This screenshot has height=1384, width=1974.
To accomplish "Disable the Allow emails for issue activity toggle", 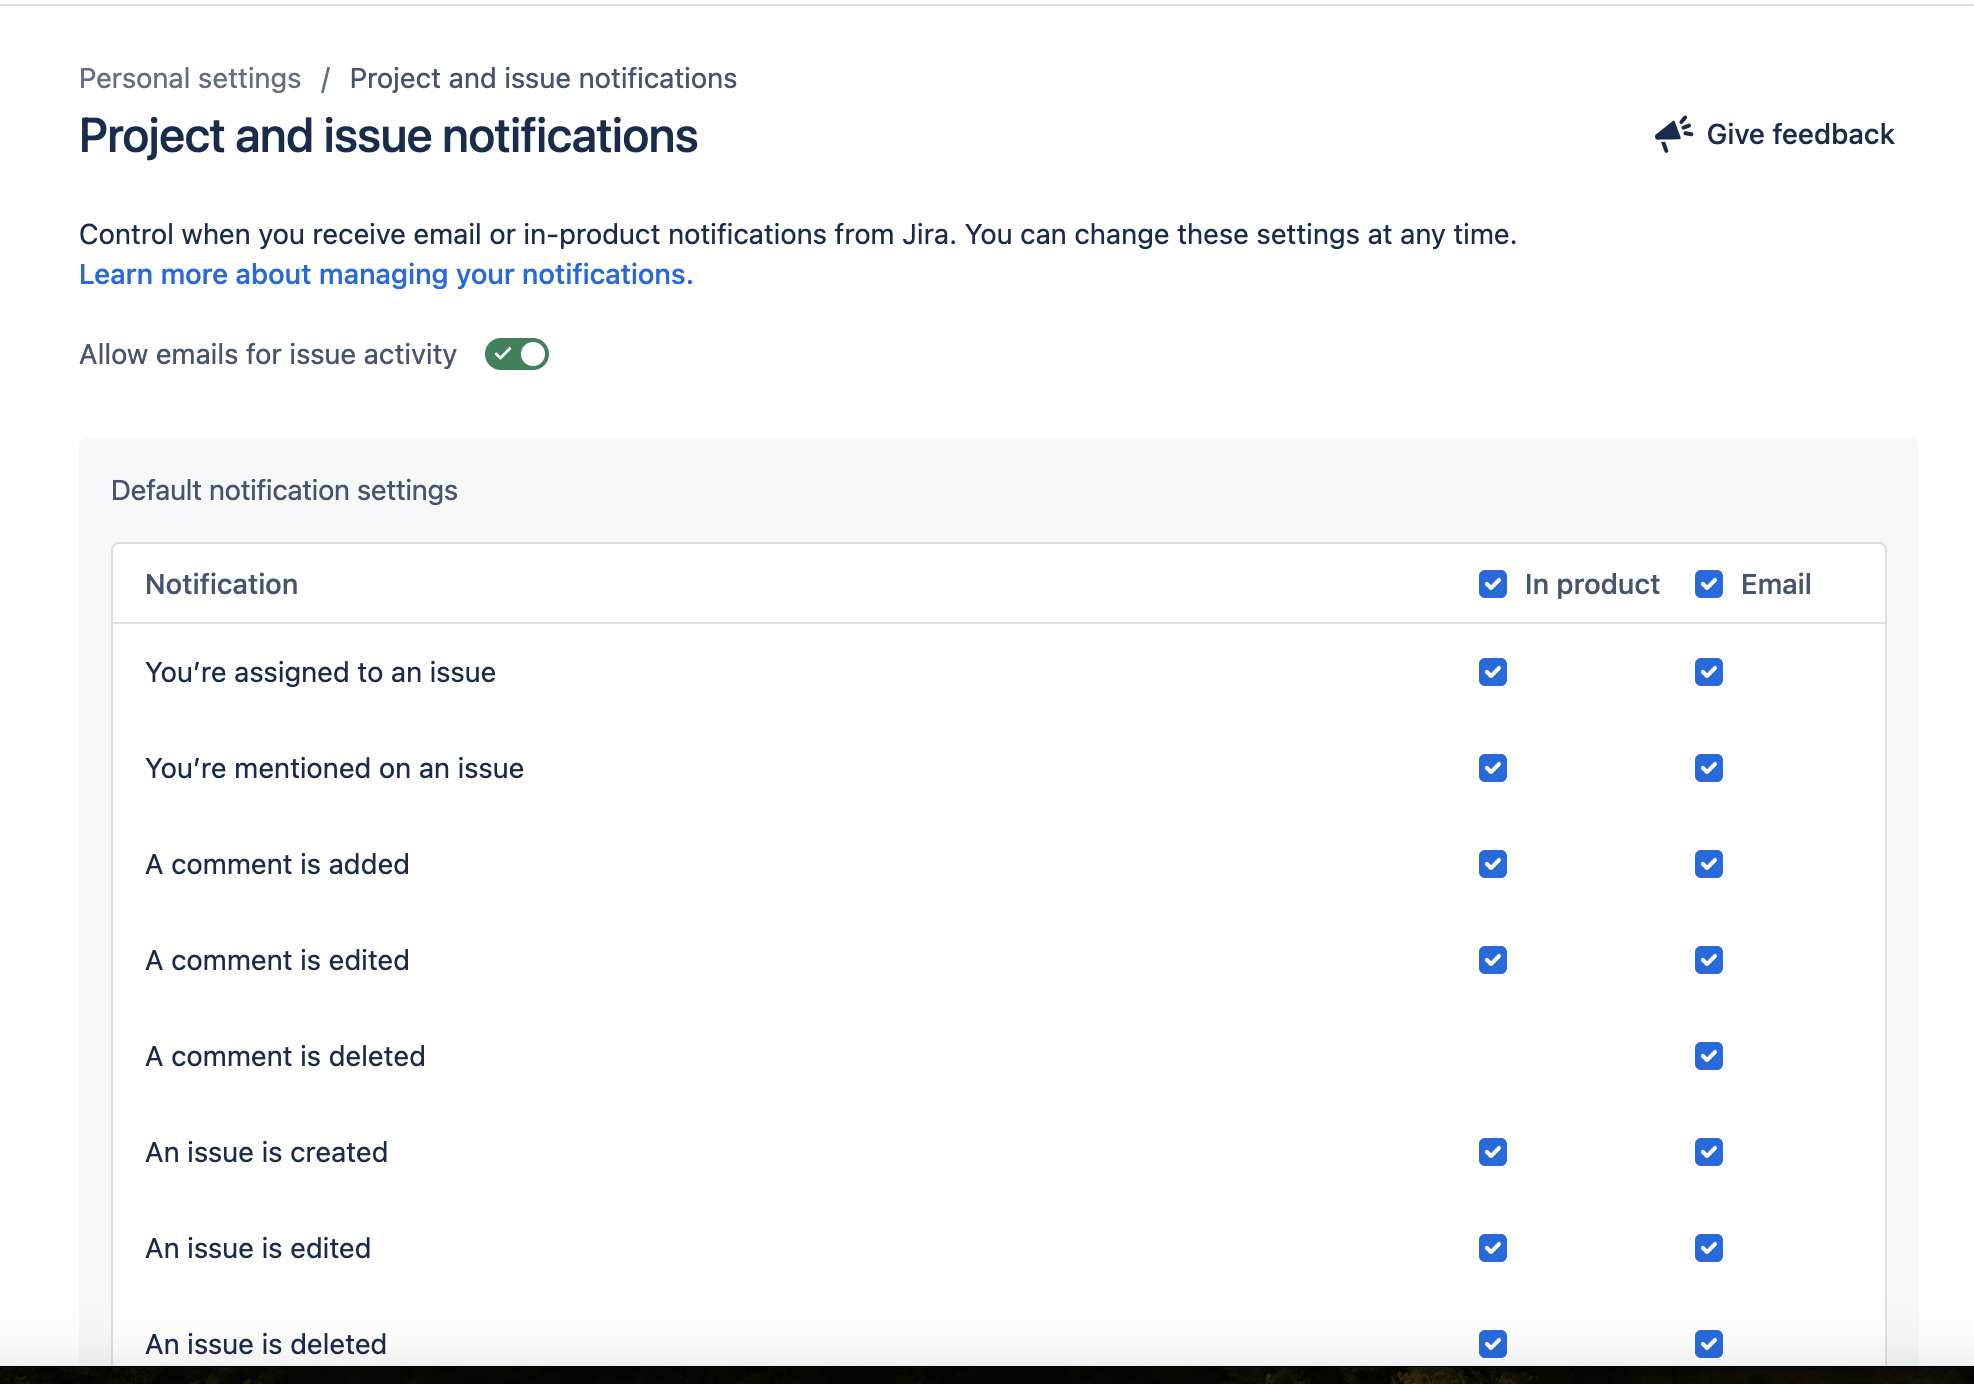I will [516, 354].
